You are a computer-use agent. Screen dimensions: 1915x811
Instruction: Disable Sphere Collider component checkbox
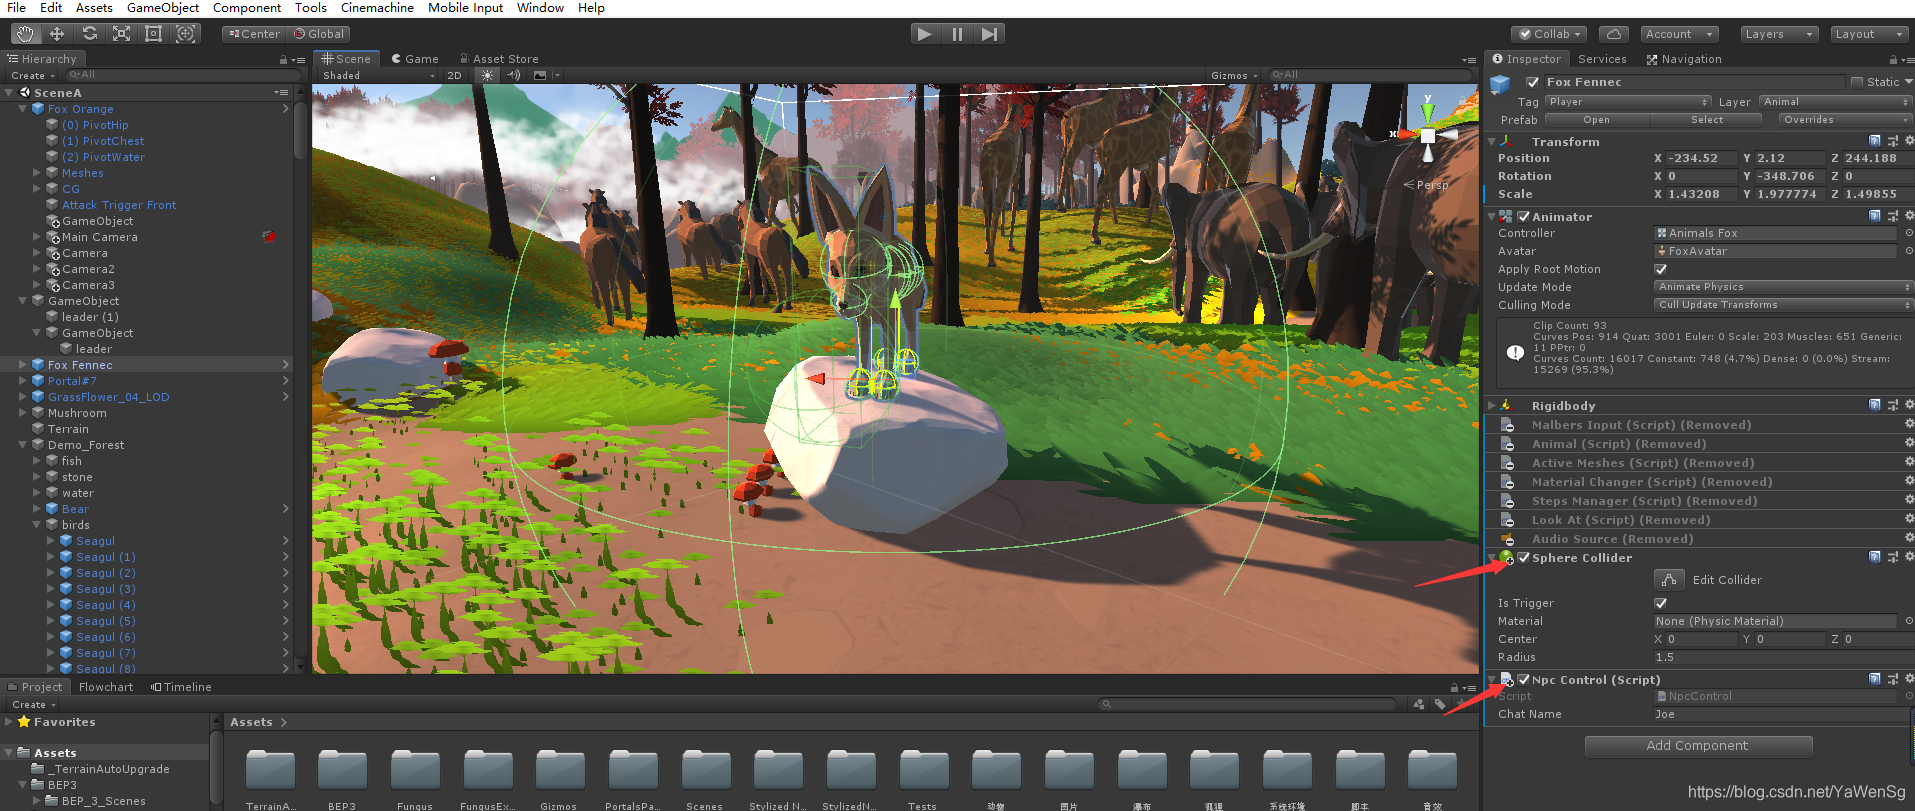pos(1524,558)
